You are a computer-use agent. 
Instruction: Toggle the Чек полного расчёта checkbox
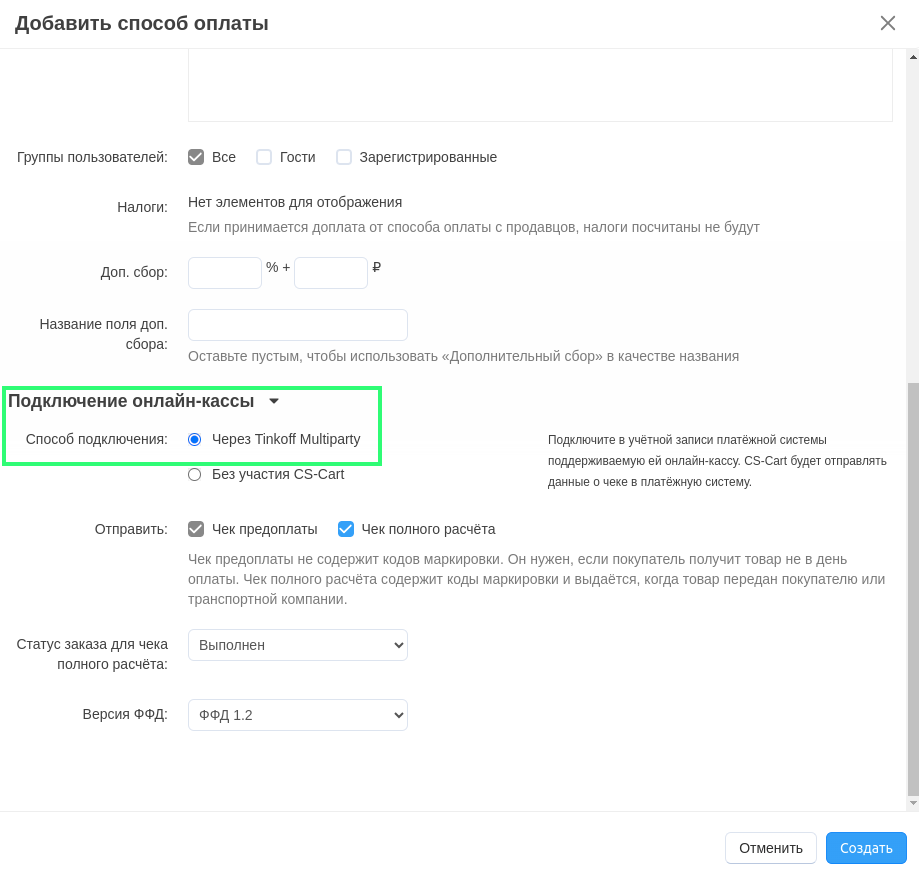[x=346, y=529]
